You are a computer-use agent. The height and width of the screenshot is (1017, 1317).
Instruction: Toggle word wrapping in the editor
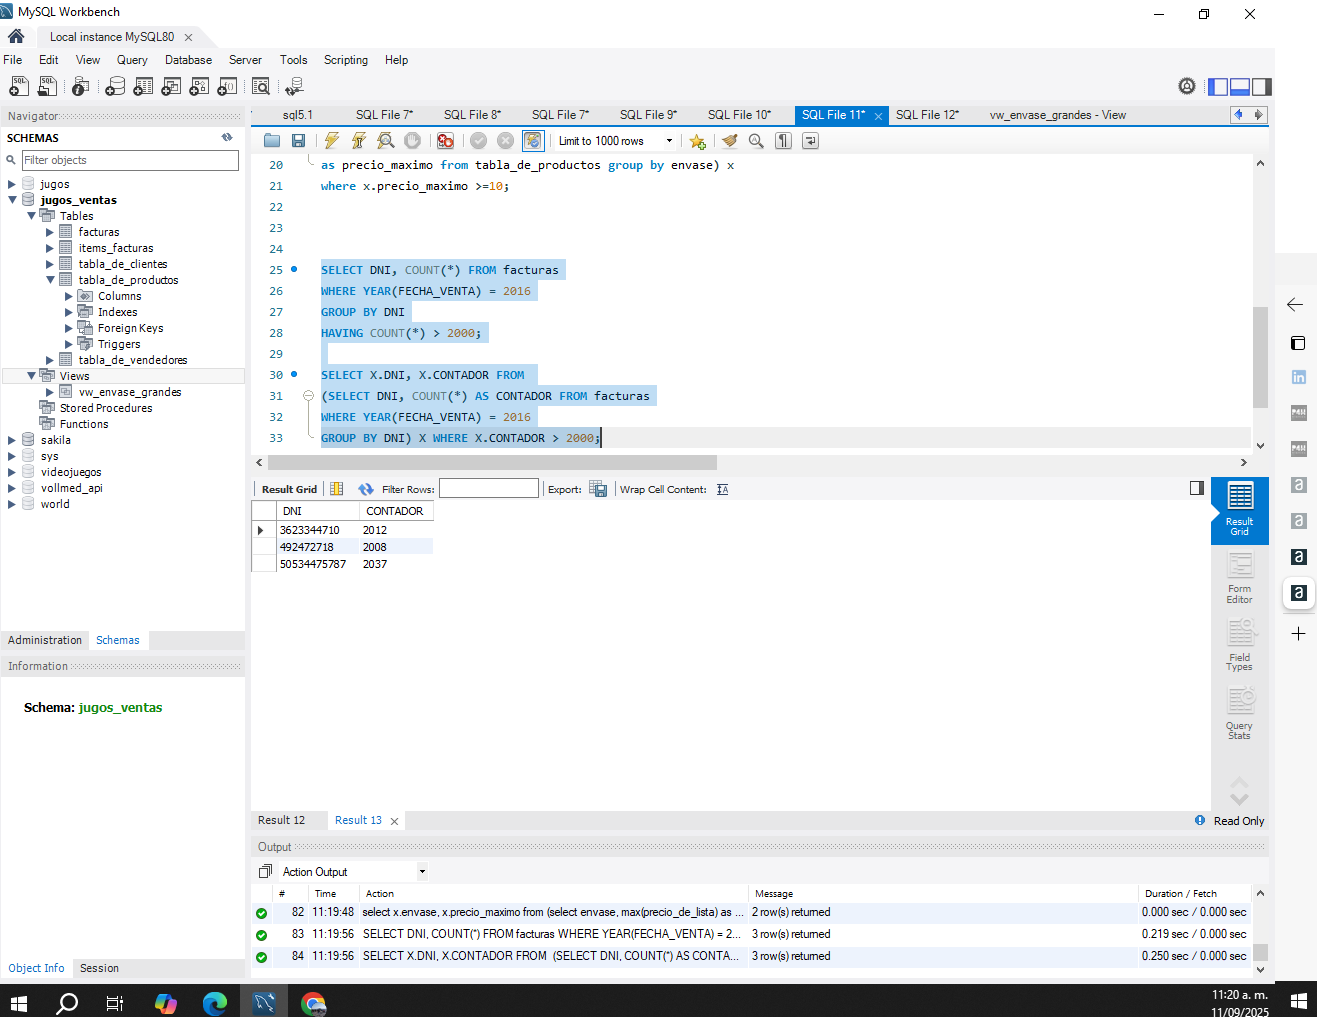810,141
